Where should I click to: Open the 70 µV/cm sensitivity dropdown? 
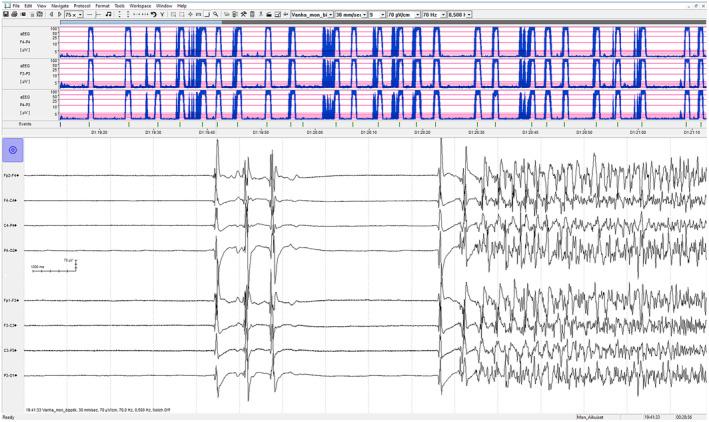click(412, 16)
